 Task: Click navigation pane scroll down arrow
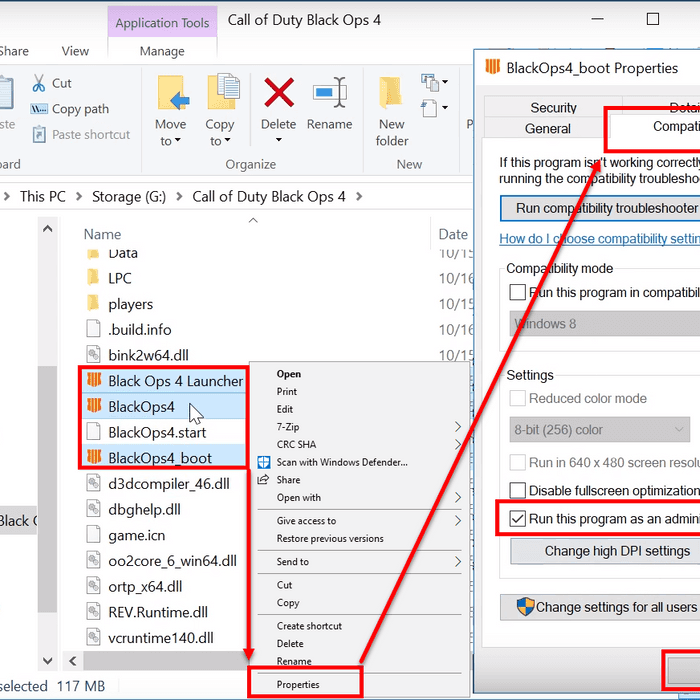[x=48, y=660]
